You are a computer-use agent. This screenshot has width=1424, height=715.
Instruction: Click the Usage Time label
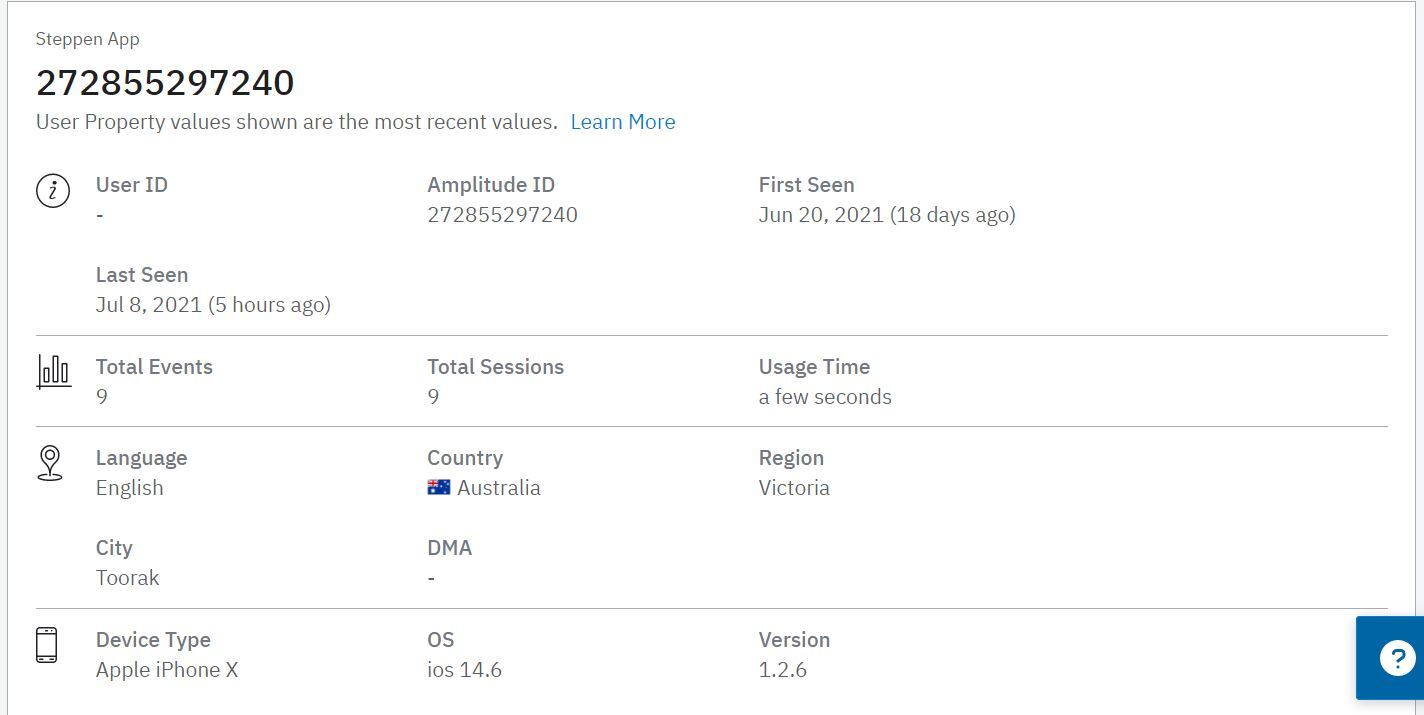814,367
